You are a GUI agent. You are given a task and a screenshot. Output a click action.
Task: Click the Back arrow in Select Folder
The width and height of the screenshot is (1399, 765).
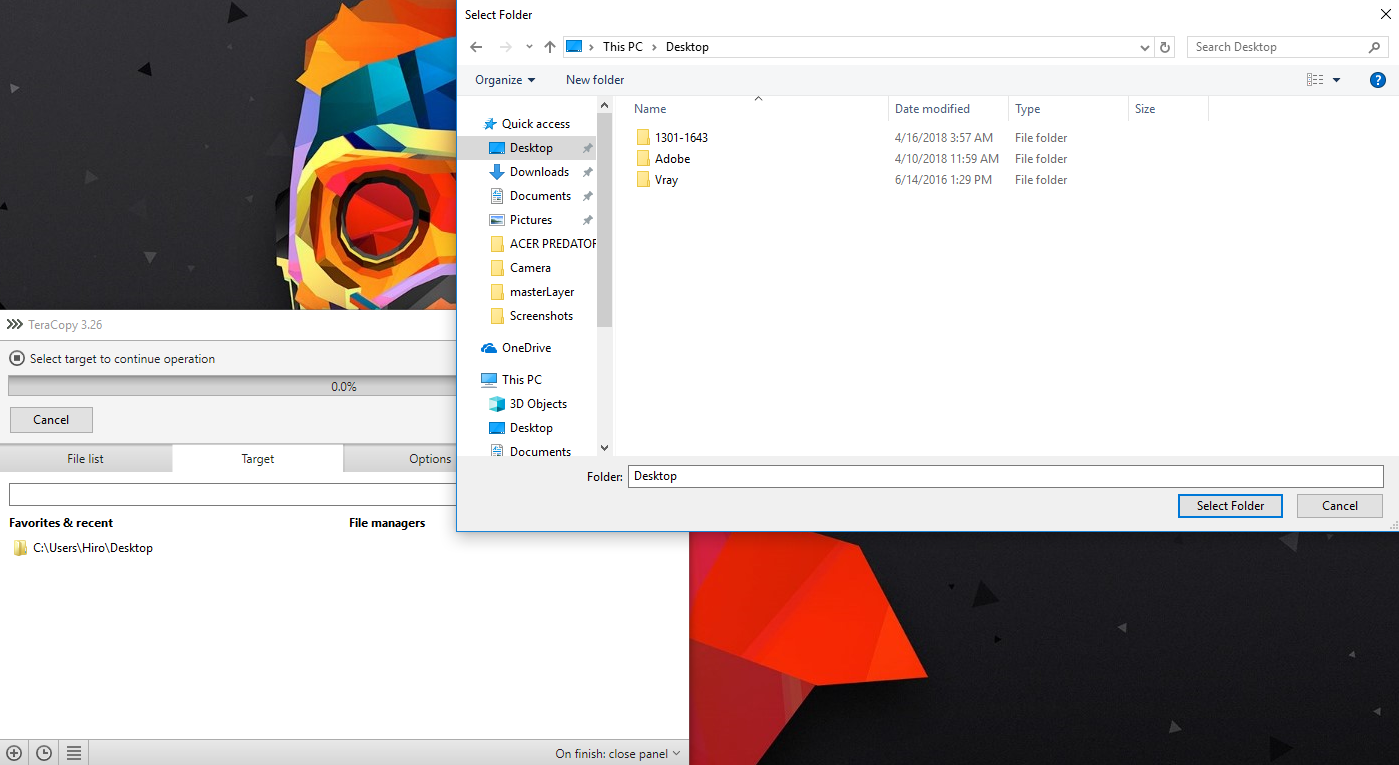[x=477, y=47]
